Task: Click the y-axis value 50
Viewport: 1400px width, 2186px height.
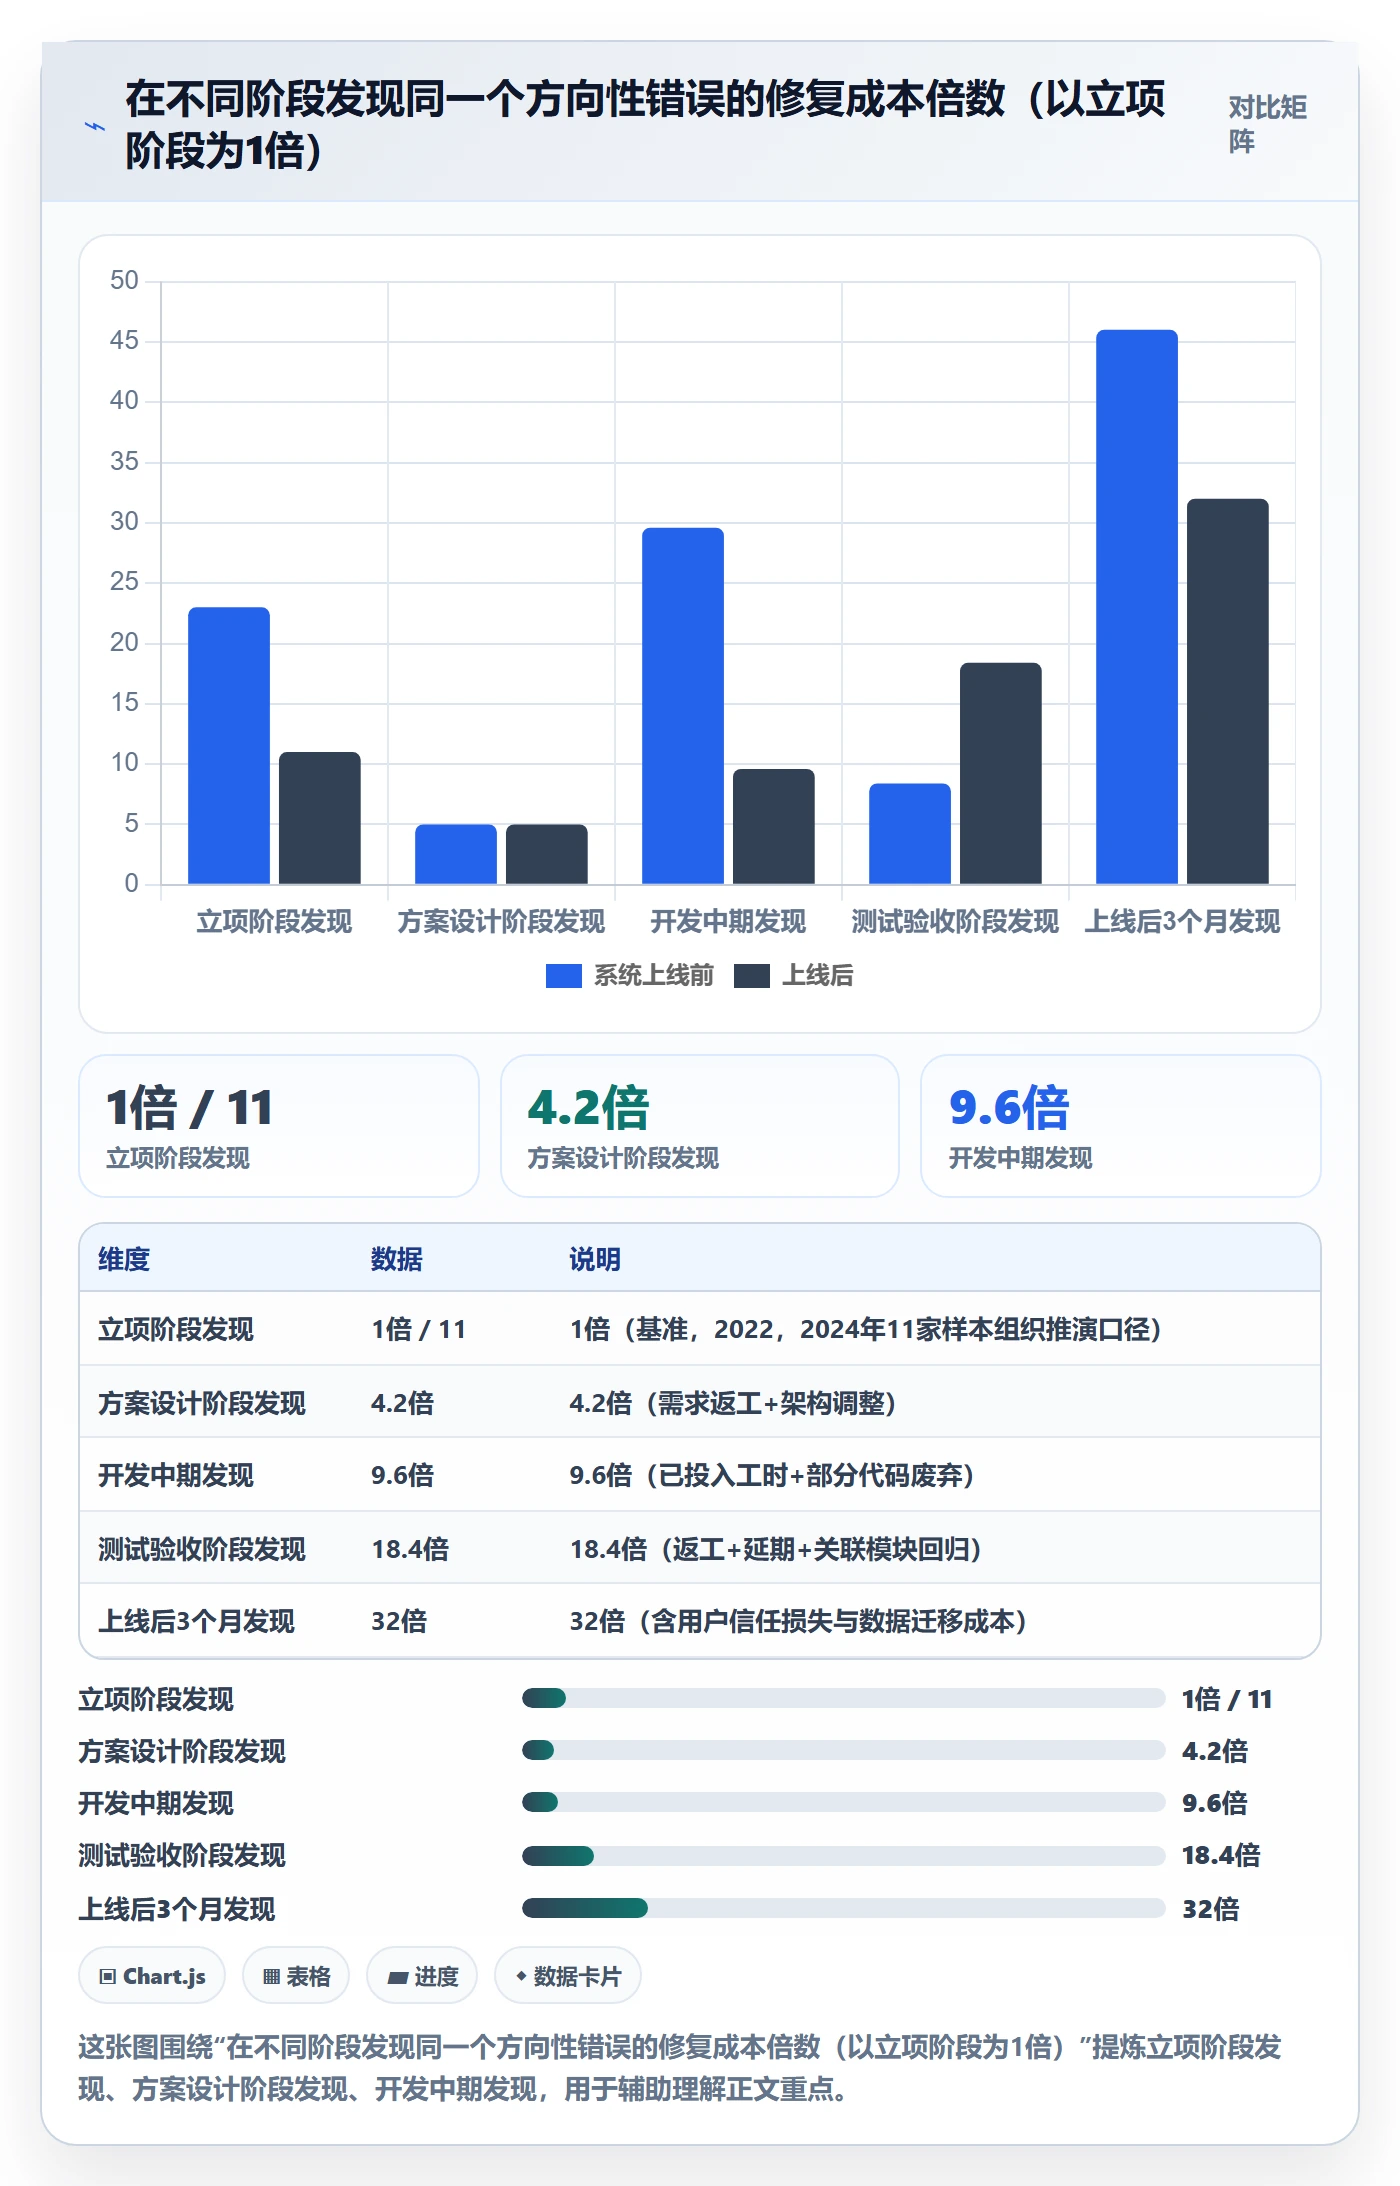Action: [124, 280]
